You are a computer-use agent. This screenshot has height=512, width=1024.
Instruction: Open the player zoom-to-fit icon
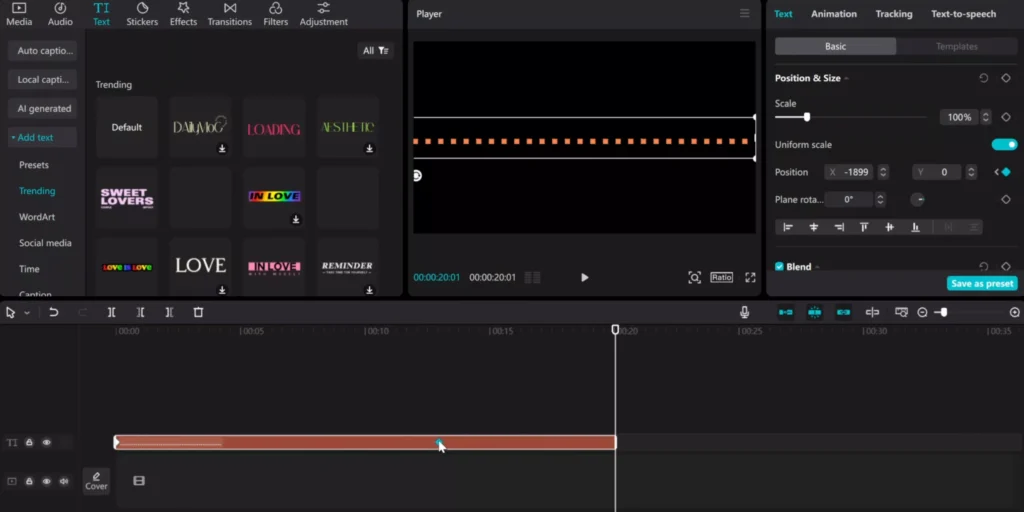(x=694, y=278)
